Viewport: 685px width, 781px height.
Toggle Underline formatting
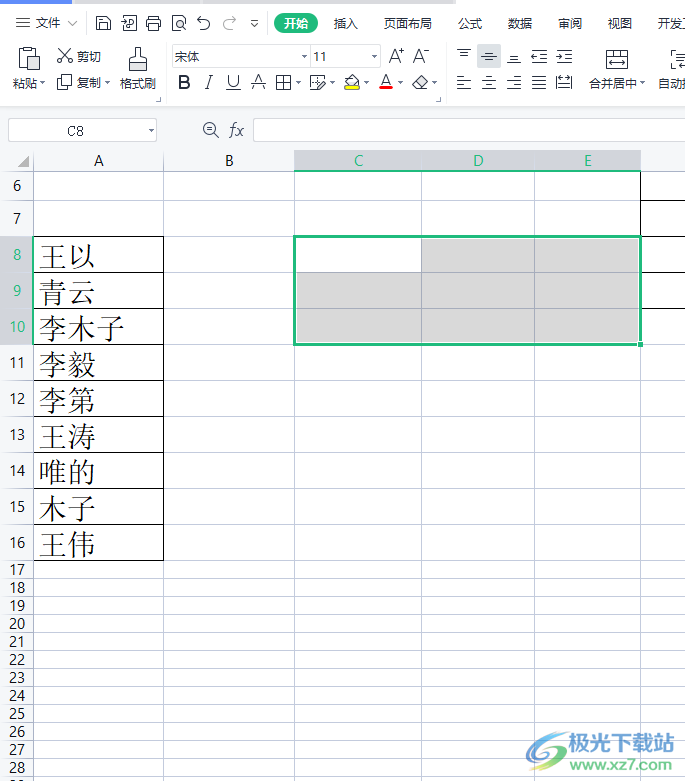(233, 82)
